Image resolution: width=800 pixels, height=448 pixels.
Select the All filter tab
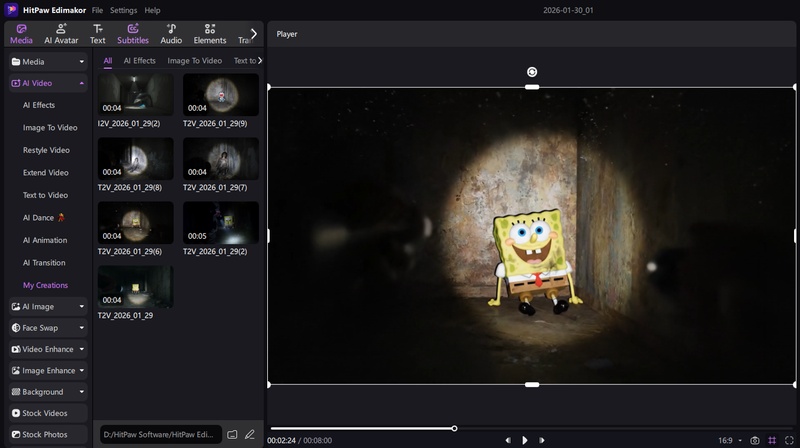pos(108,61)
